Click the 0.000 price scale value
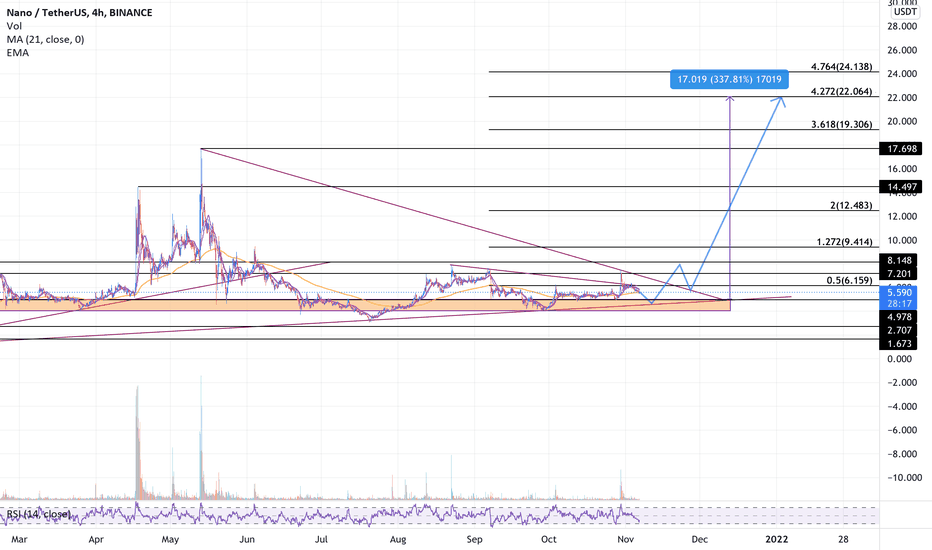 (x=899, y=359)
